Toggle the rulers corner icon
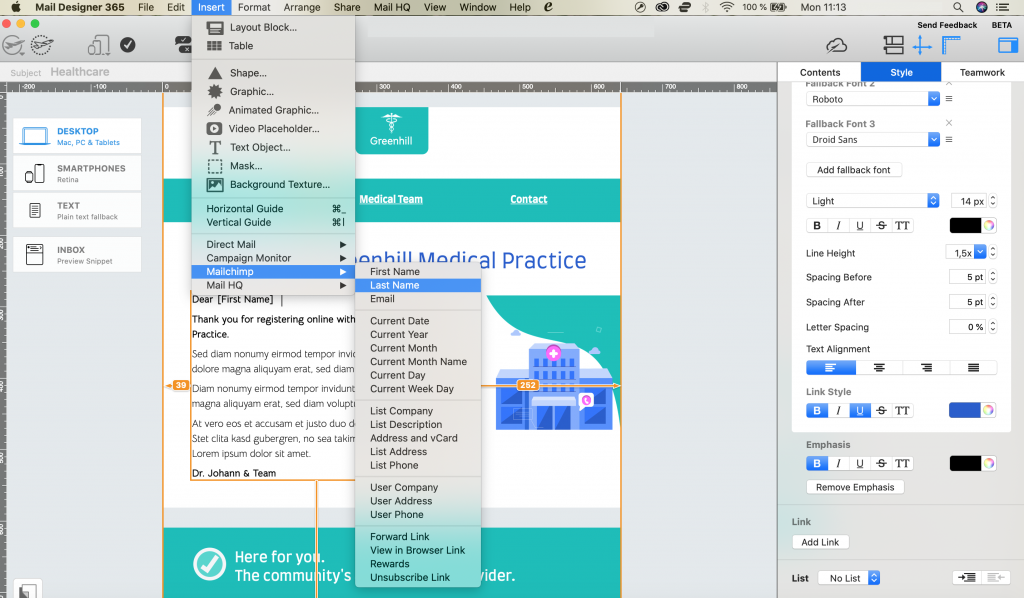Image resolution: width=1024 pixels, height=598 pixels. 951,45
